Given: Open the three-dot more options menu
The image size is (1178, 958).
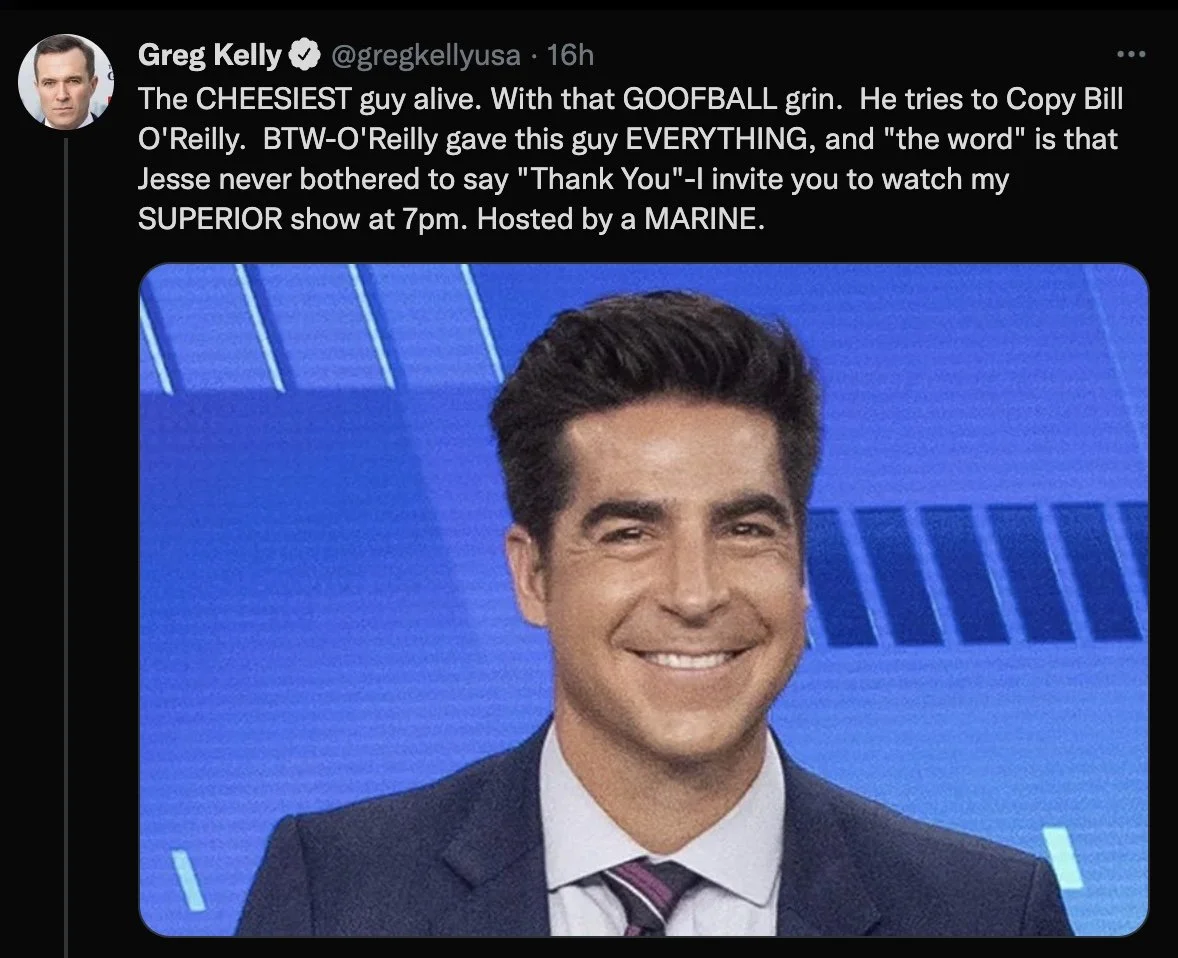Looking at the screenshot, I should [x=1131, y=54].
